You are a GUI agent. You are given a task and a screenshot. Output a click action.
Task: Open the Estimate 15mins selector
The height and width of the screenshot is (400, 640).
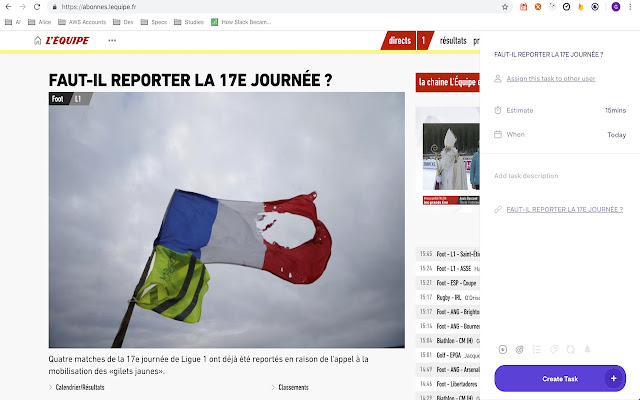coord(614,110)
